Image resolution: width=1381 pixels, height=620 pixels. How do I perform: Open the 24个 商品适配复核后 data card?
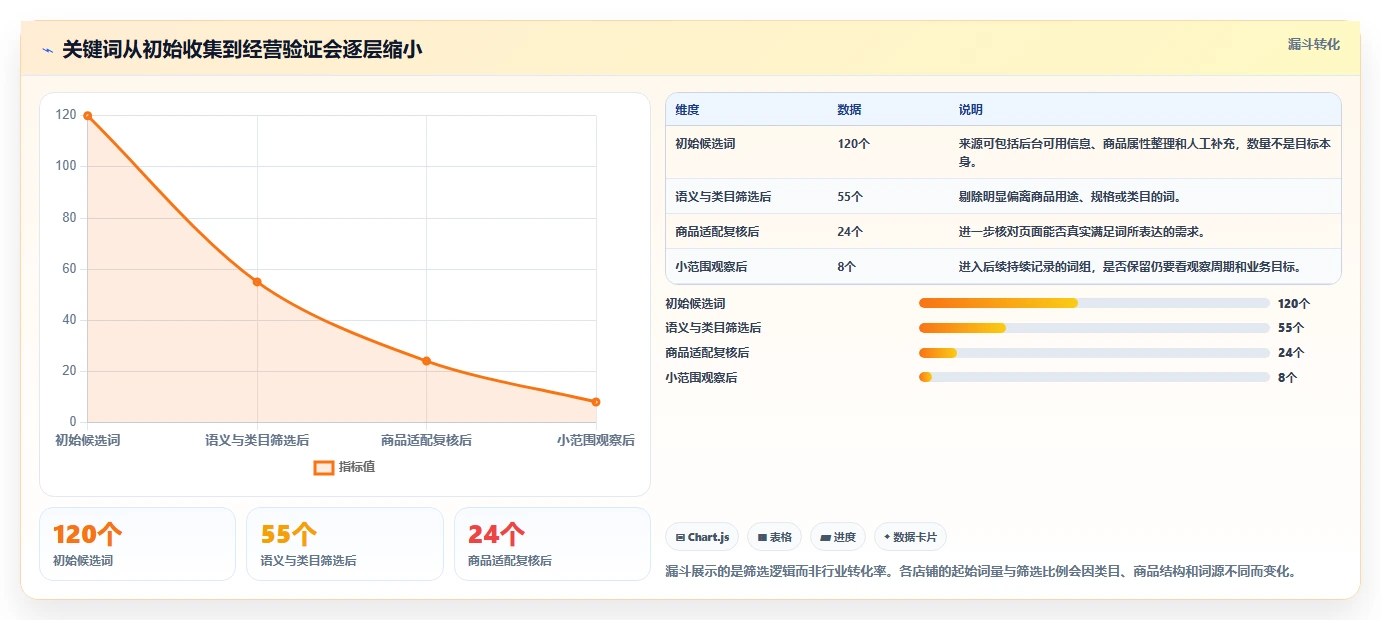552,544
